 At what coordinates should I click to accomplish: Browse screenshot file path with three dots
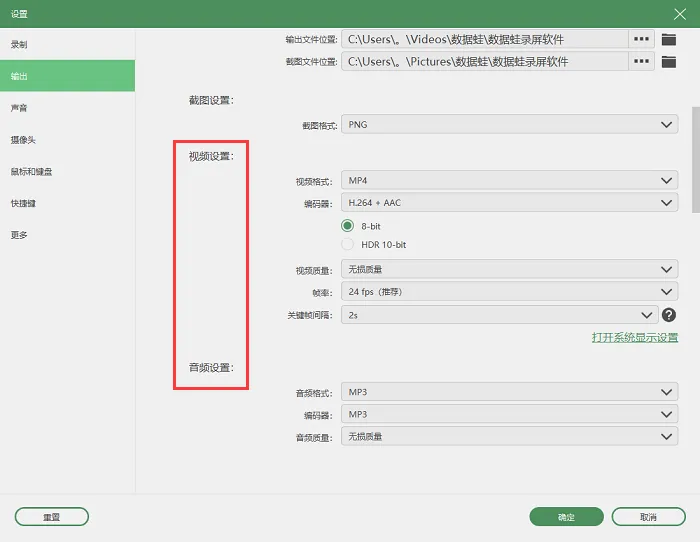click(641, 61)
